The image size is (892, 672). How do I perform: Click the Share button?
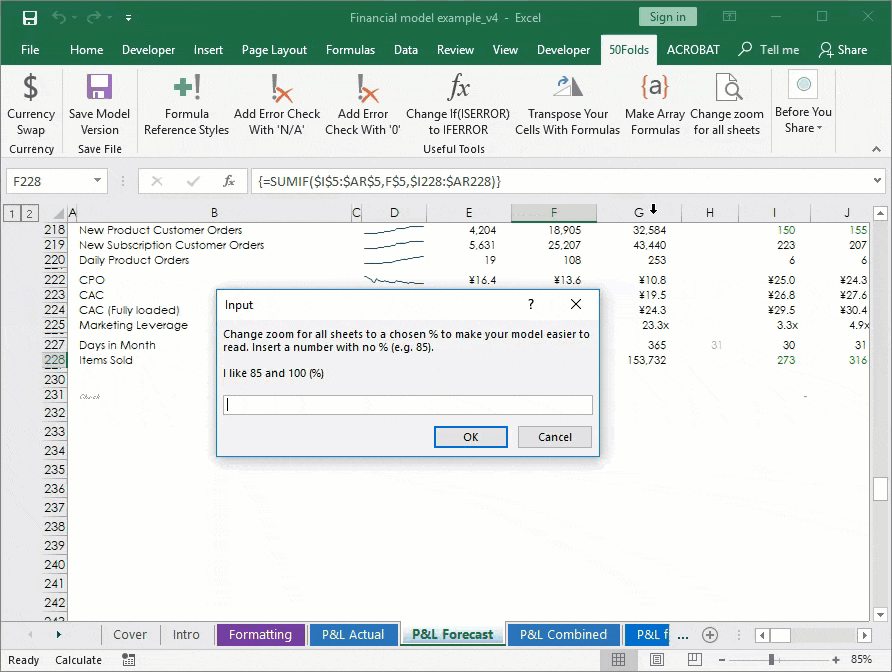843,50
